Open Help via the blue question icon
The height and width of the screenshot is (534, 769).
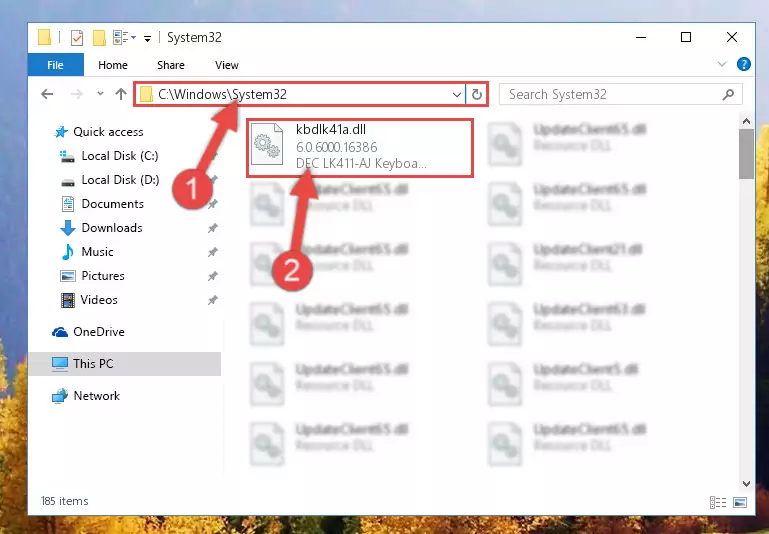743,64
